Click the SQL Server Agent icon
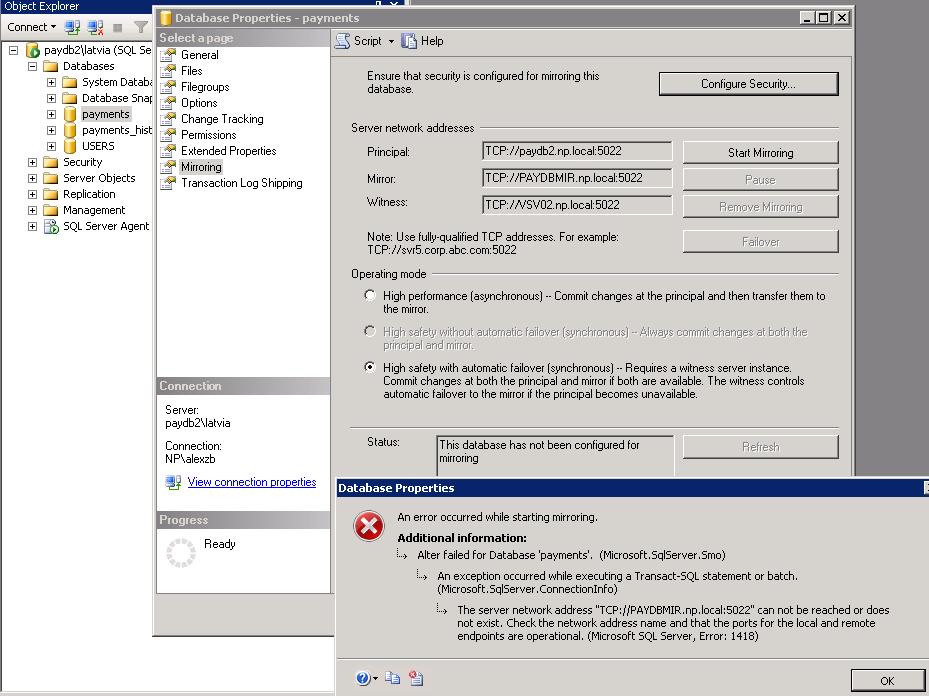This screenshot has height=696, width=929. coord(52,226)
